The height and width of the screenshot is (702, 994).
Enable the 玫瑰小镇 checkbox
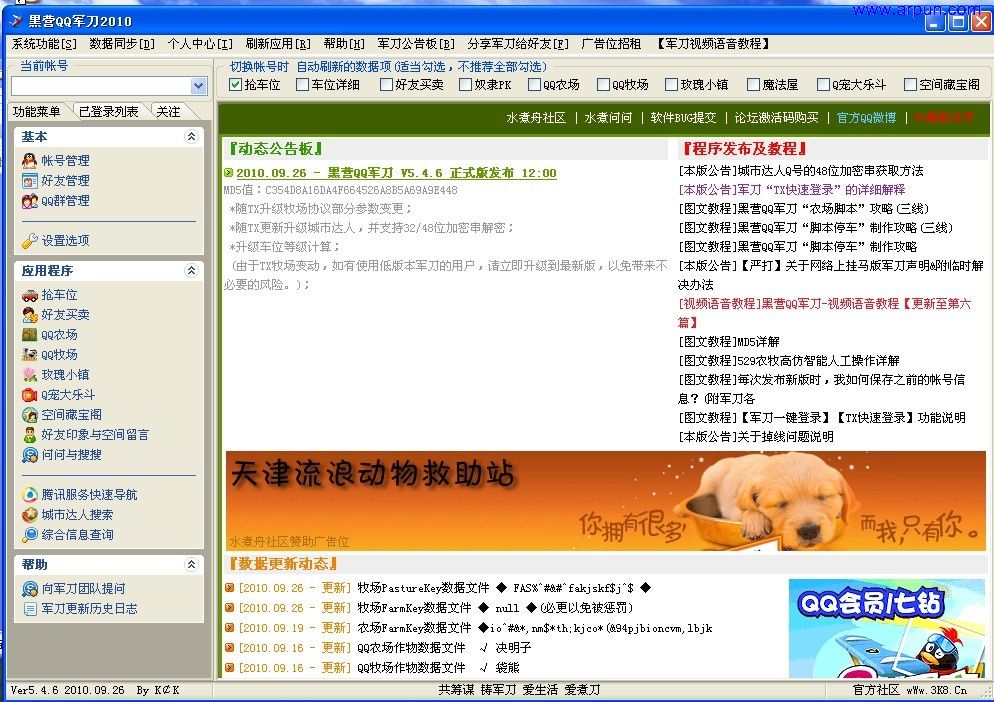coord(671,84)
